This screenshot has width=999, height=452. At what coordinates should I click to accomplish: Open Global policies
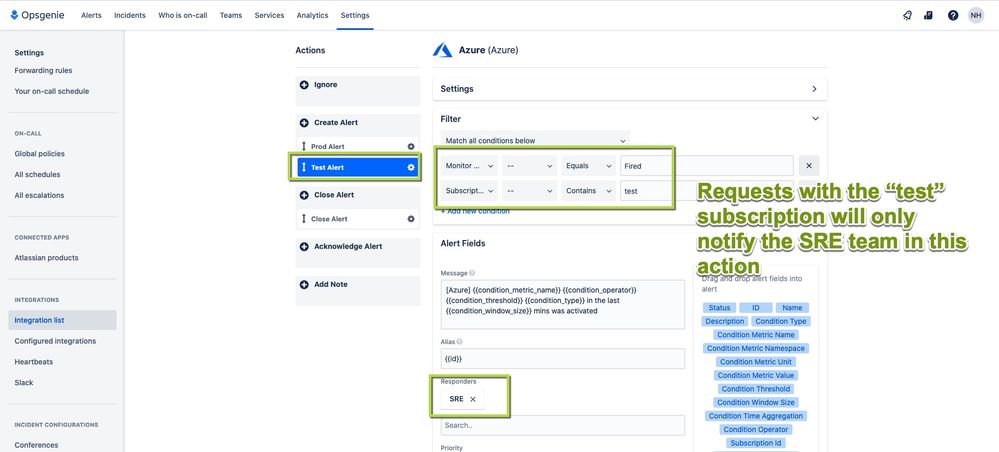pyautogui.click(x=40, y=154)
